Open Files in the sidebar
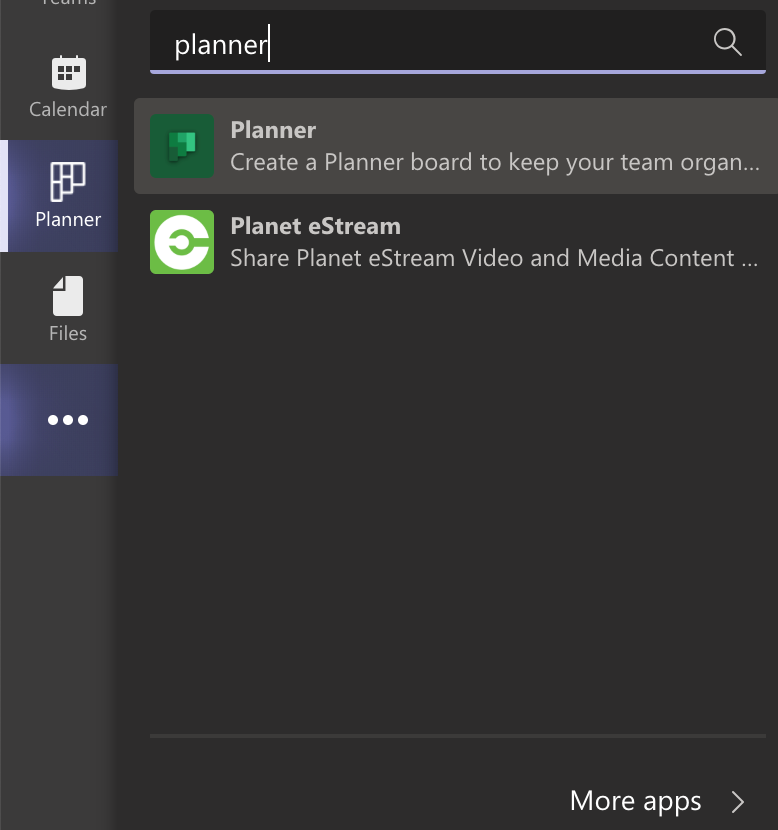The width and height of the screenshot is (778, 830). (x=68, y=309)
